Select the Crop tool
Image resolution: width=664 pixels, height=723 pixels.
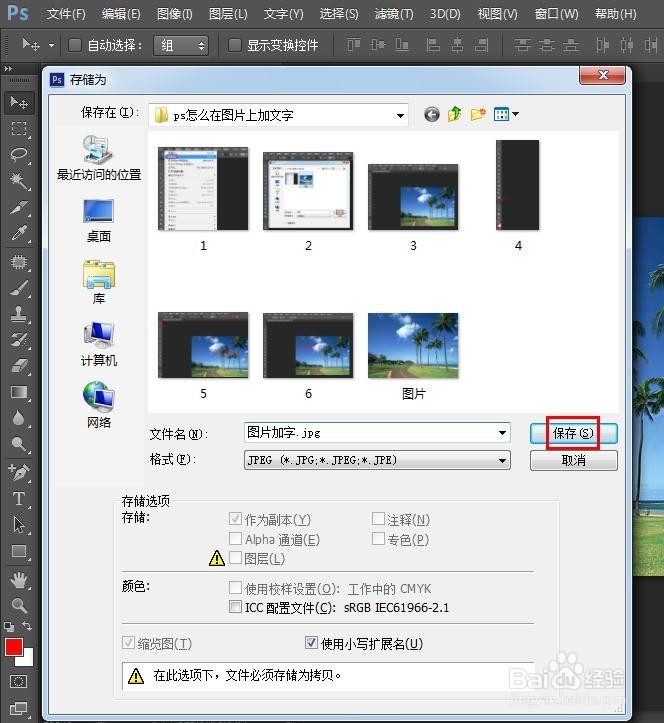tap(19, 207)
